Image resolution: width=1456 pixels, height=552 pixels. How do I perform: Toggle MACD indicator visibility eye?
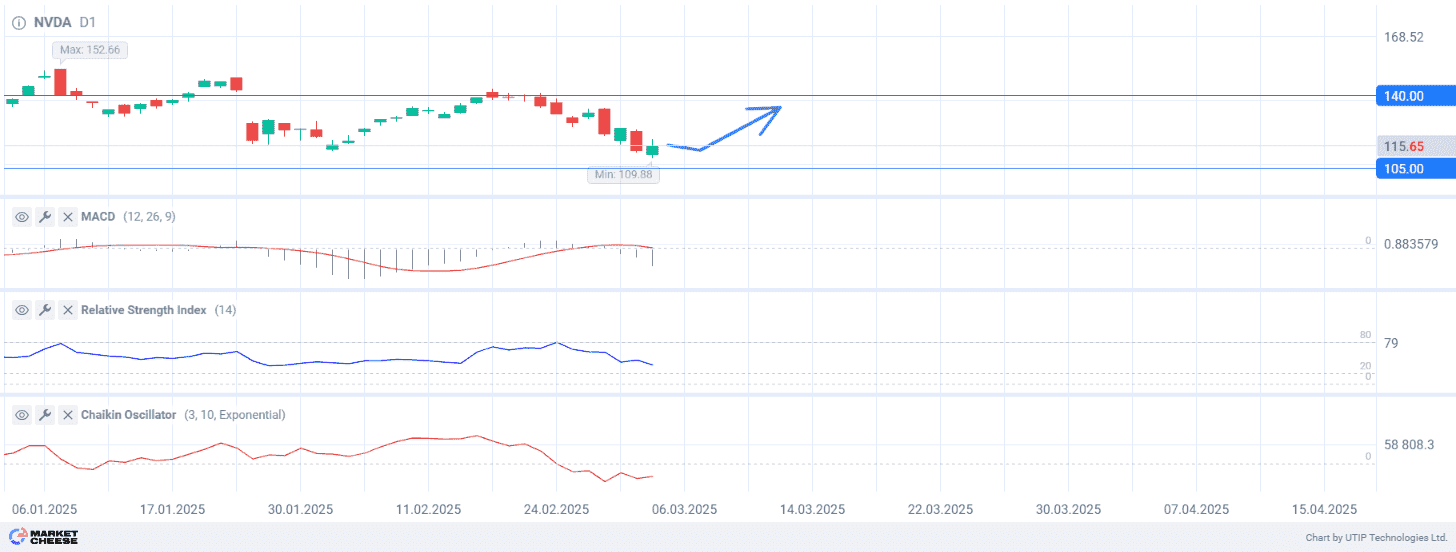21,216
